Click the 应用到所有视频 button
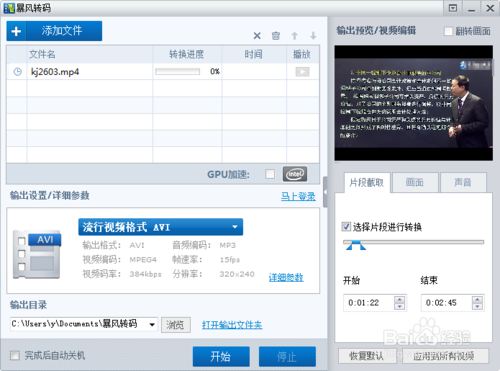 444,356
